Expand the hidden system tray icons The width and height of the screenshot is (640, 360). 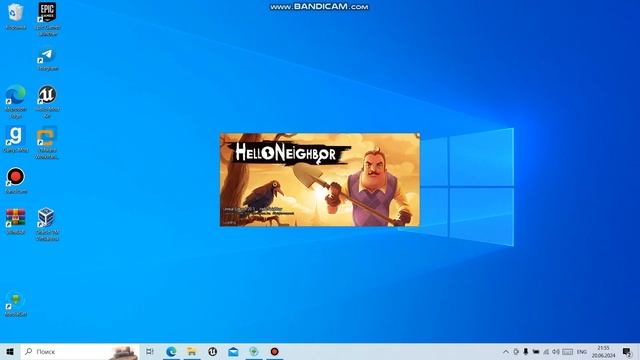pyautogui.click(x=506, y=351)
